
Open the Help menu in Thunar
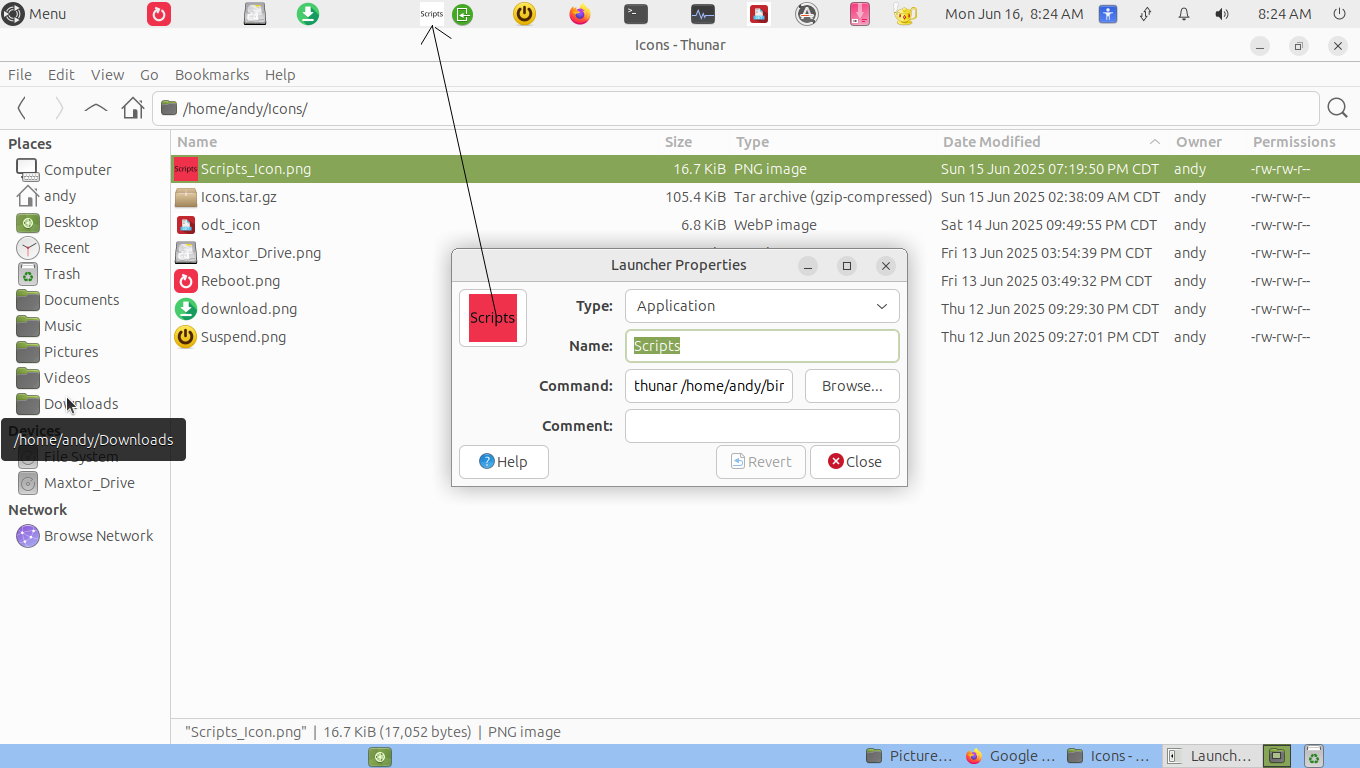click(280, 75)
